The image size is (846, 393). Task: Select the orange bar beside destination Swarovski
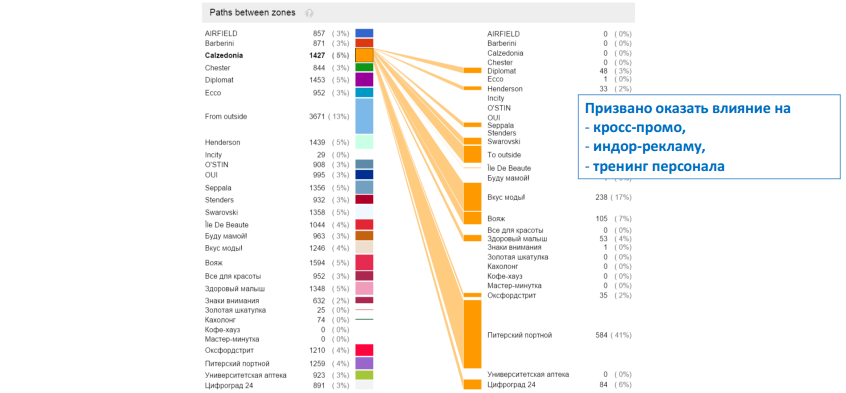[472, 141]
